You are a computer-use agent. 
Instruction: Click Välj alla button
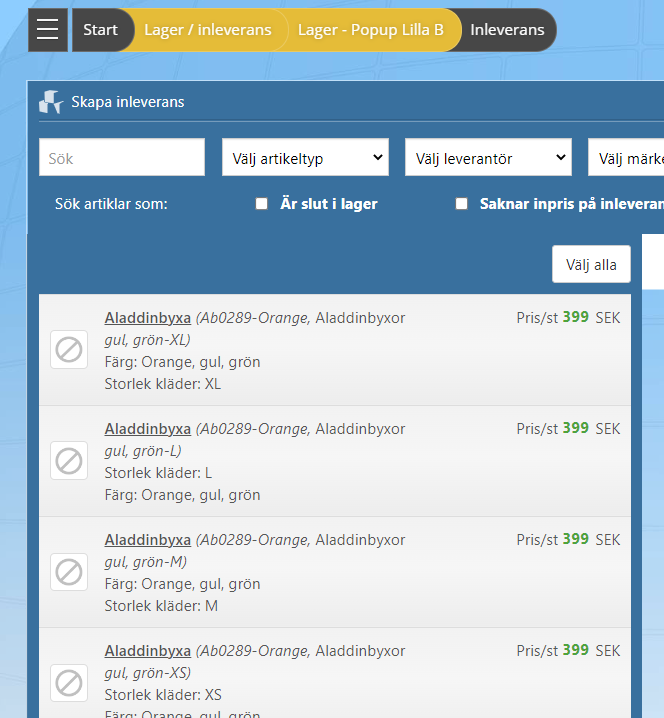pyautogui.click(x=591, y=264)
